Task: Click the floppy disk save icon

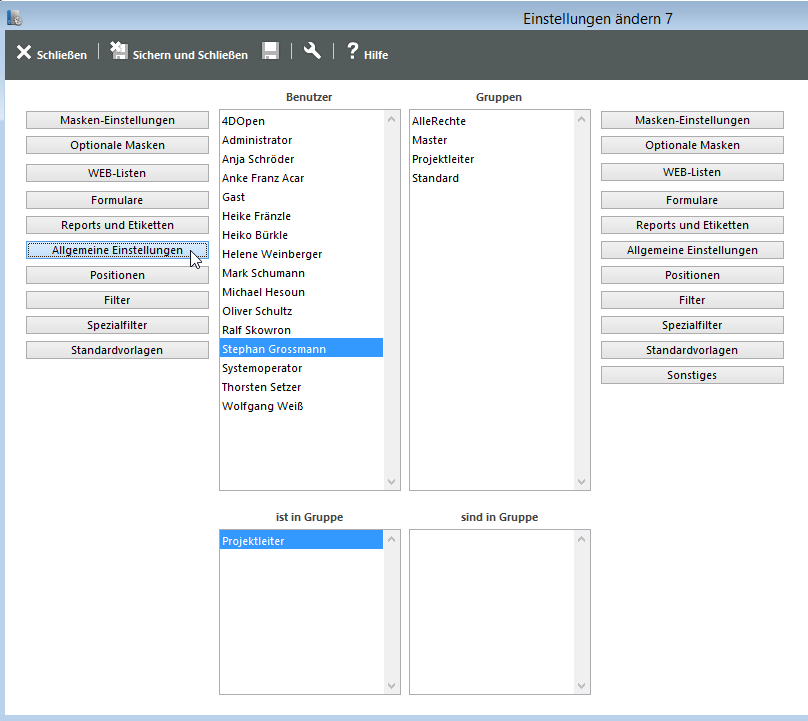Action: (270, 52)
